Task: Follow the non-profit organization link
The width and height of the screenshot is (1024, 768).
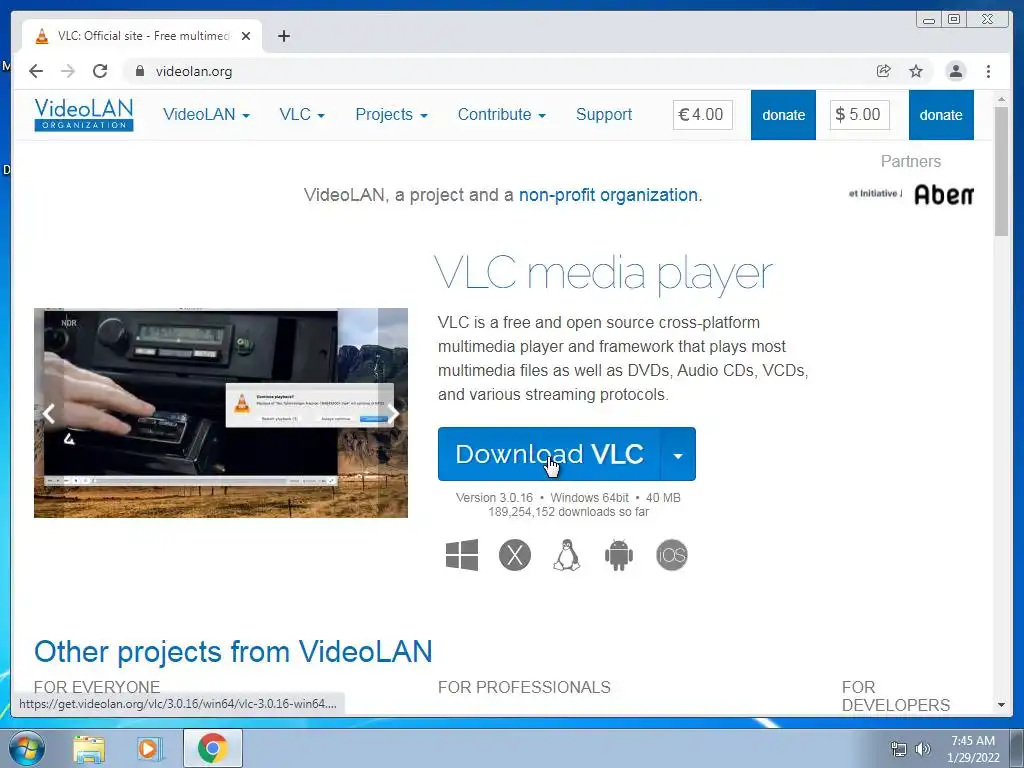Action: pyautogui.click(x=608, y=195)
